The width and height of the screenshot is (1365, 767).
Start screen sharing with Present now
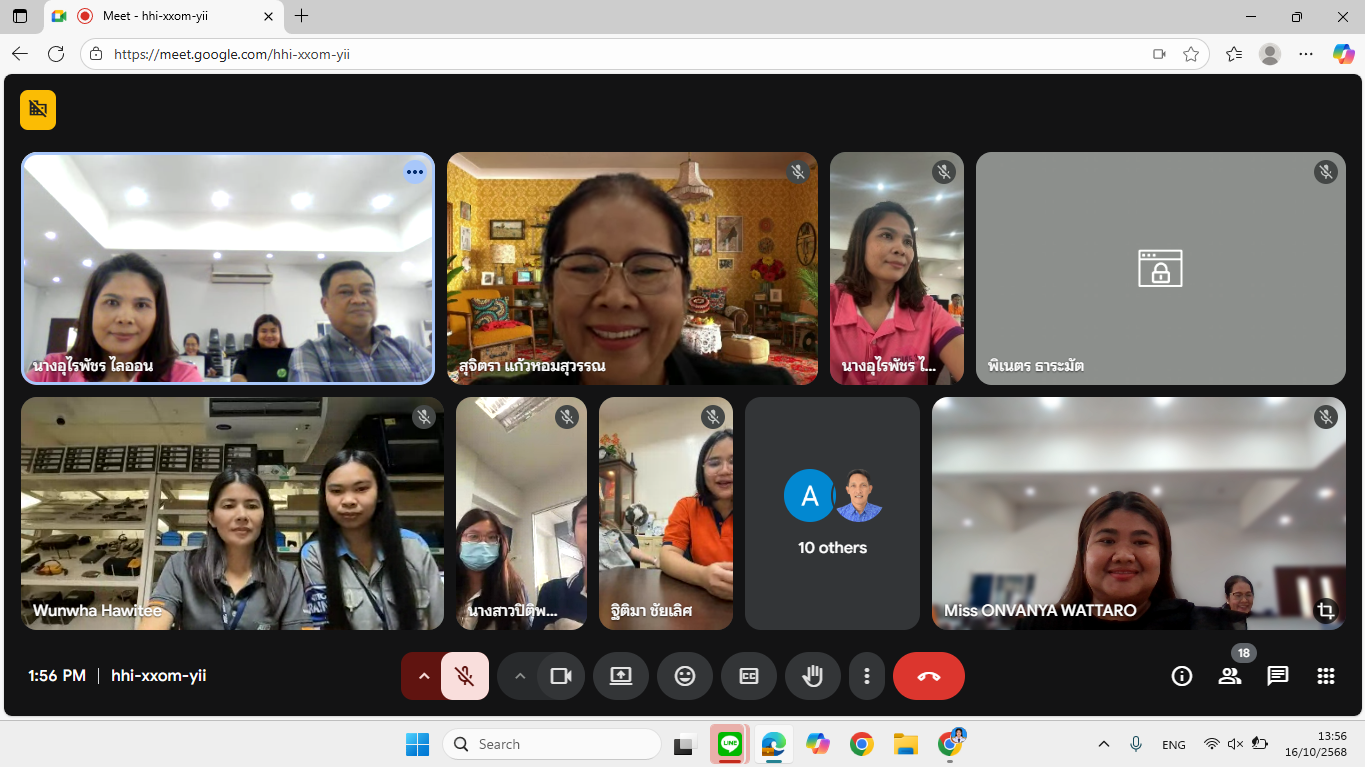620,676
